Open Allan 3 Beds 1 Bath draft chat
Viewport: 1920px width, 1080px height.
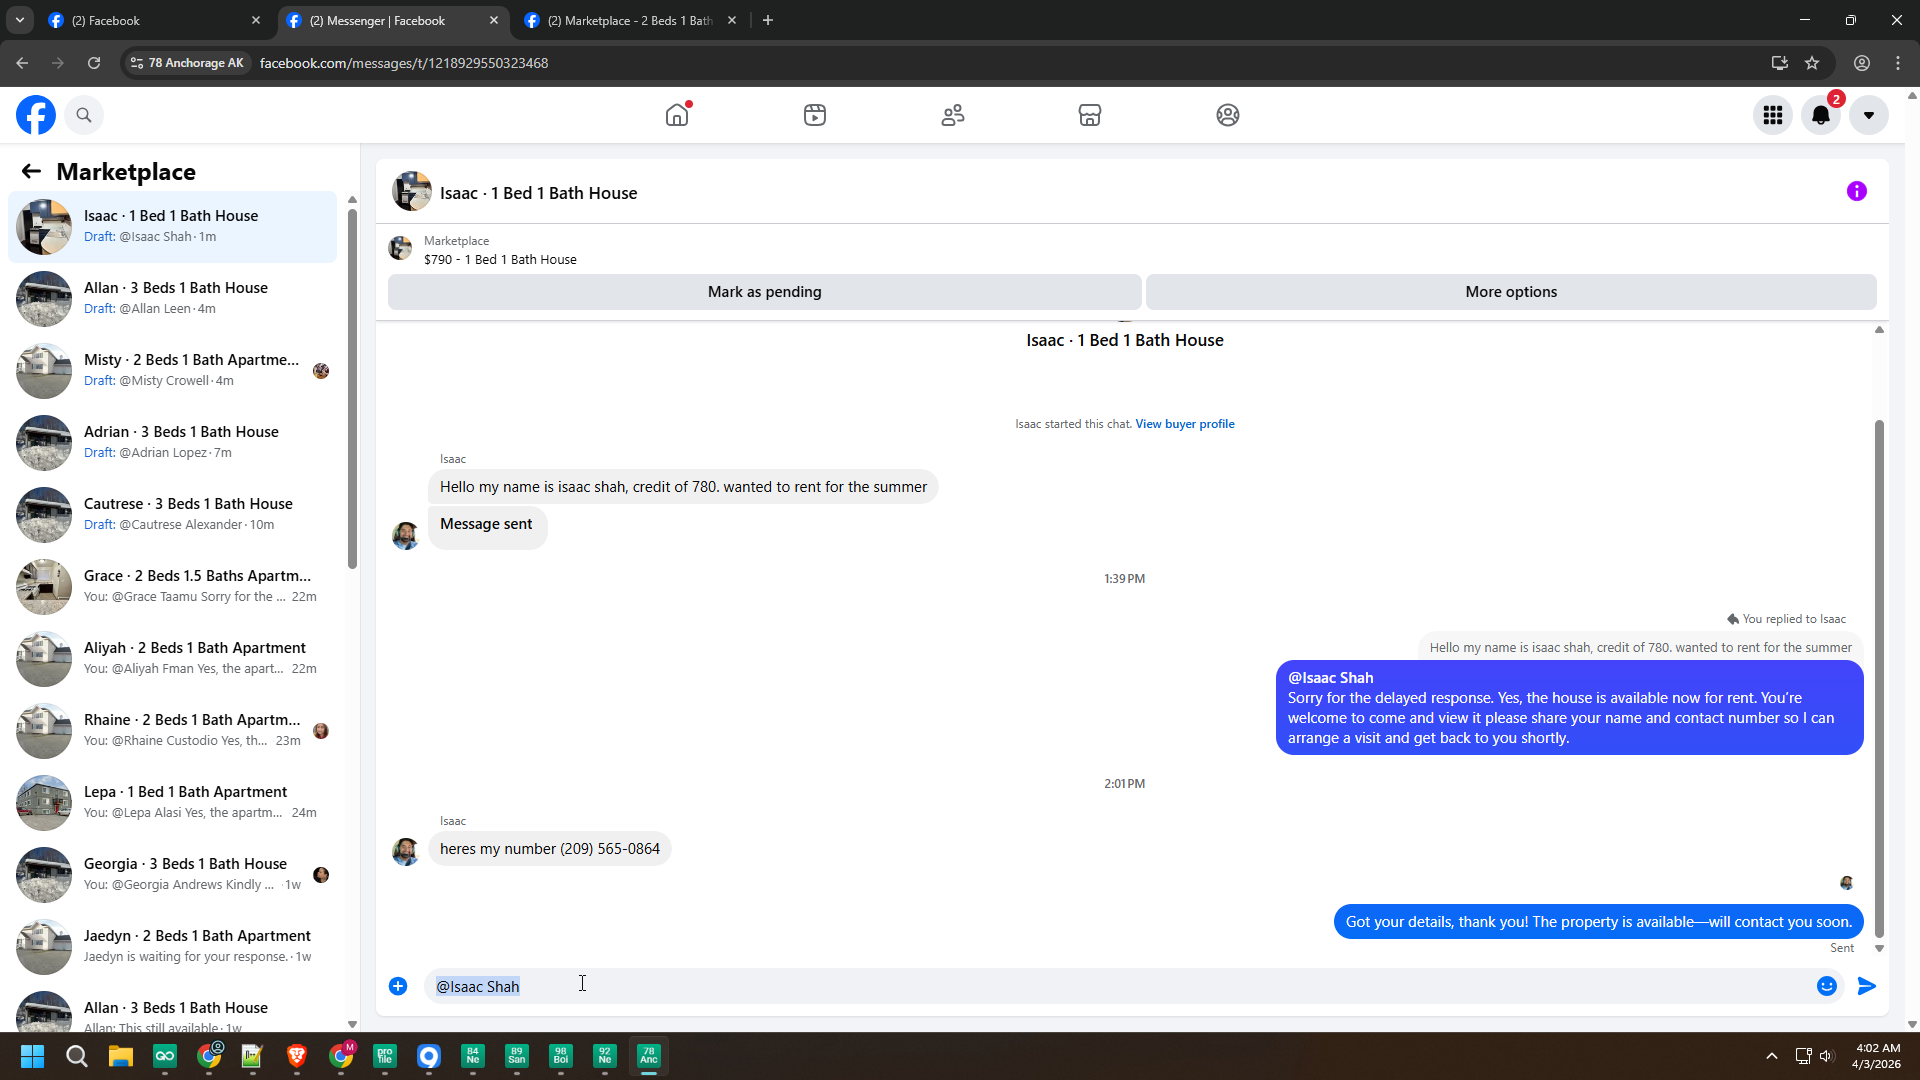(x=173, y=299)
